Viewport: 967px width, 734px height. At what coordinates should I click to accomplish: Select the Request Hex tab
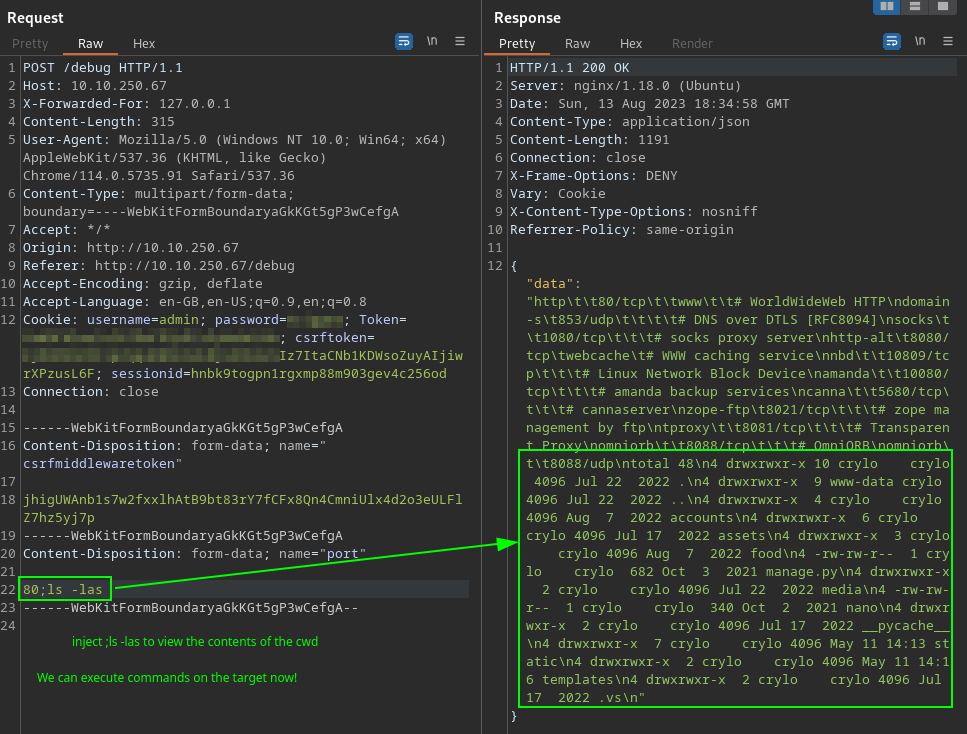(x=144, y=44)
